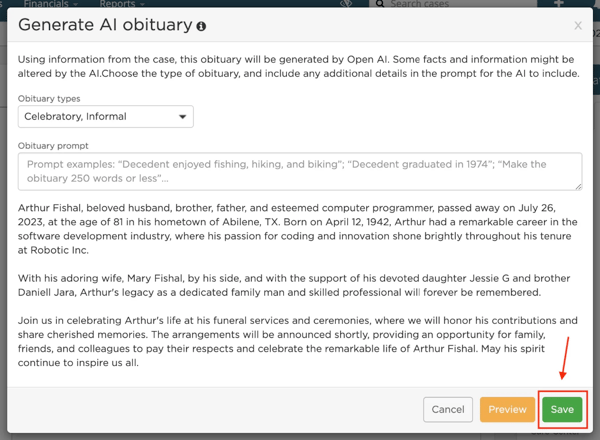Click into the Search cases field
This screenshot has height=440, width=600.
pyautogui.click(x=453, y=4)
